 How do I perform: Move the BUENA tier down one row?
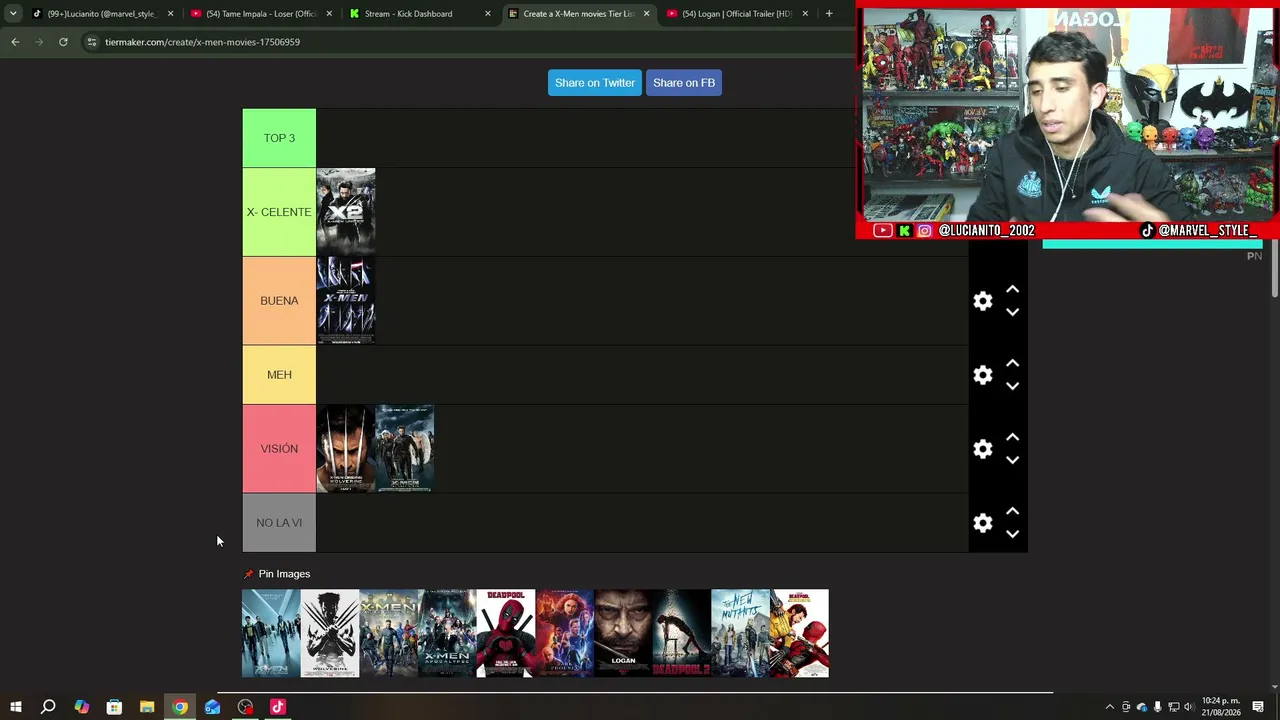[x=1012, y=312]
